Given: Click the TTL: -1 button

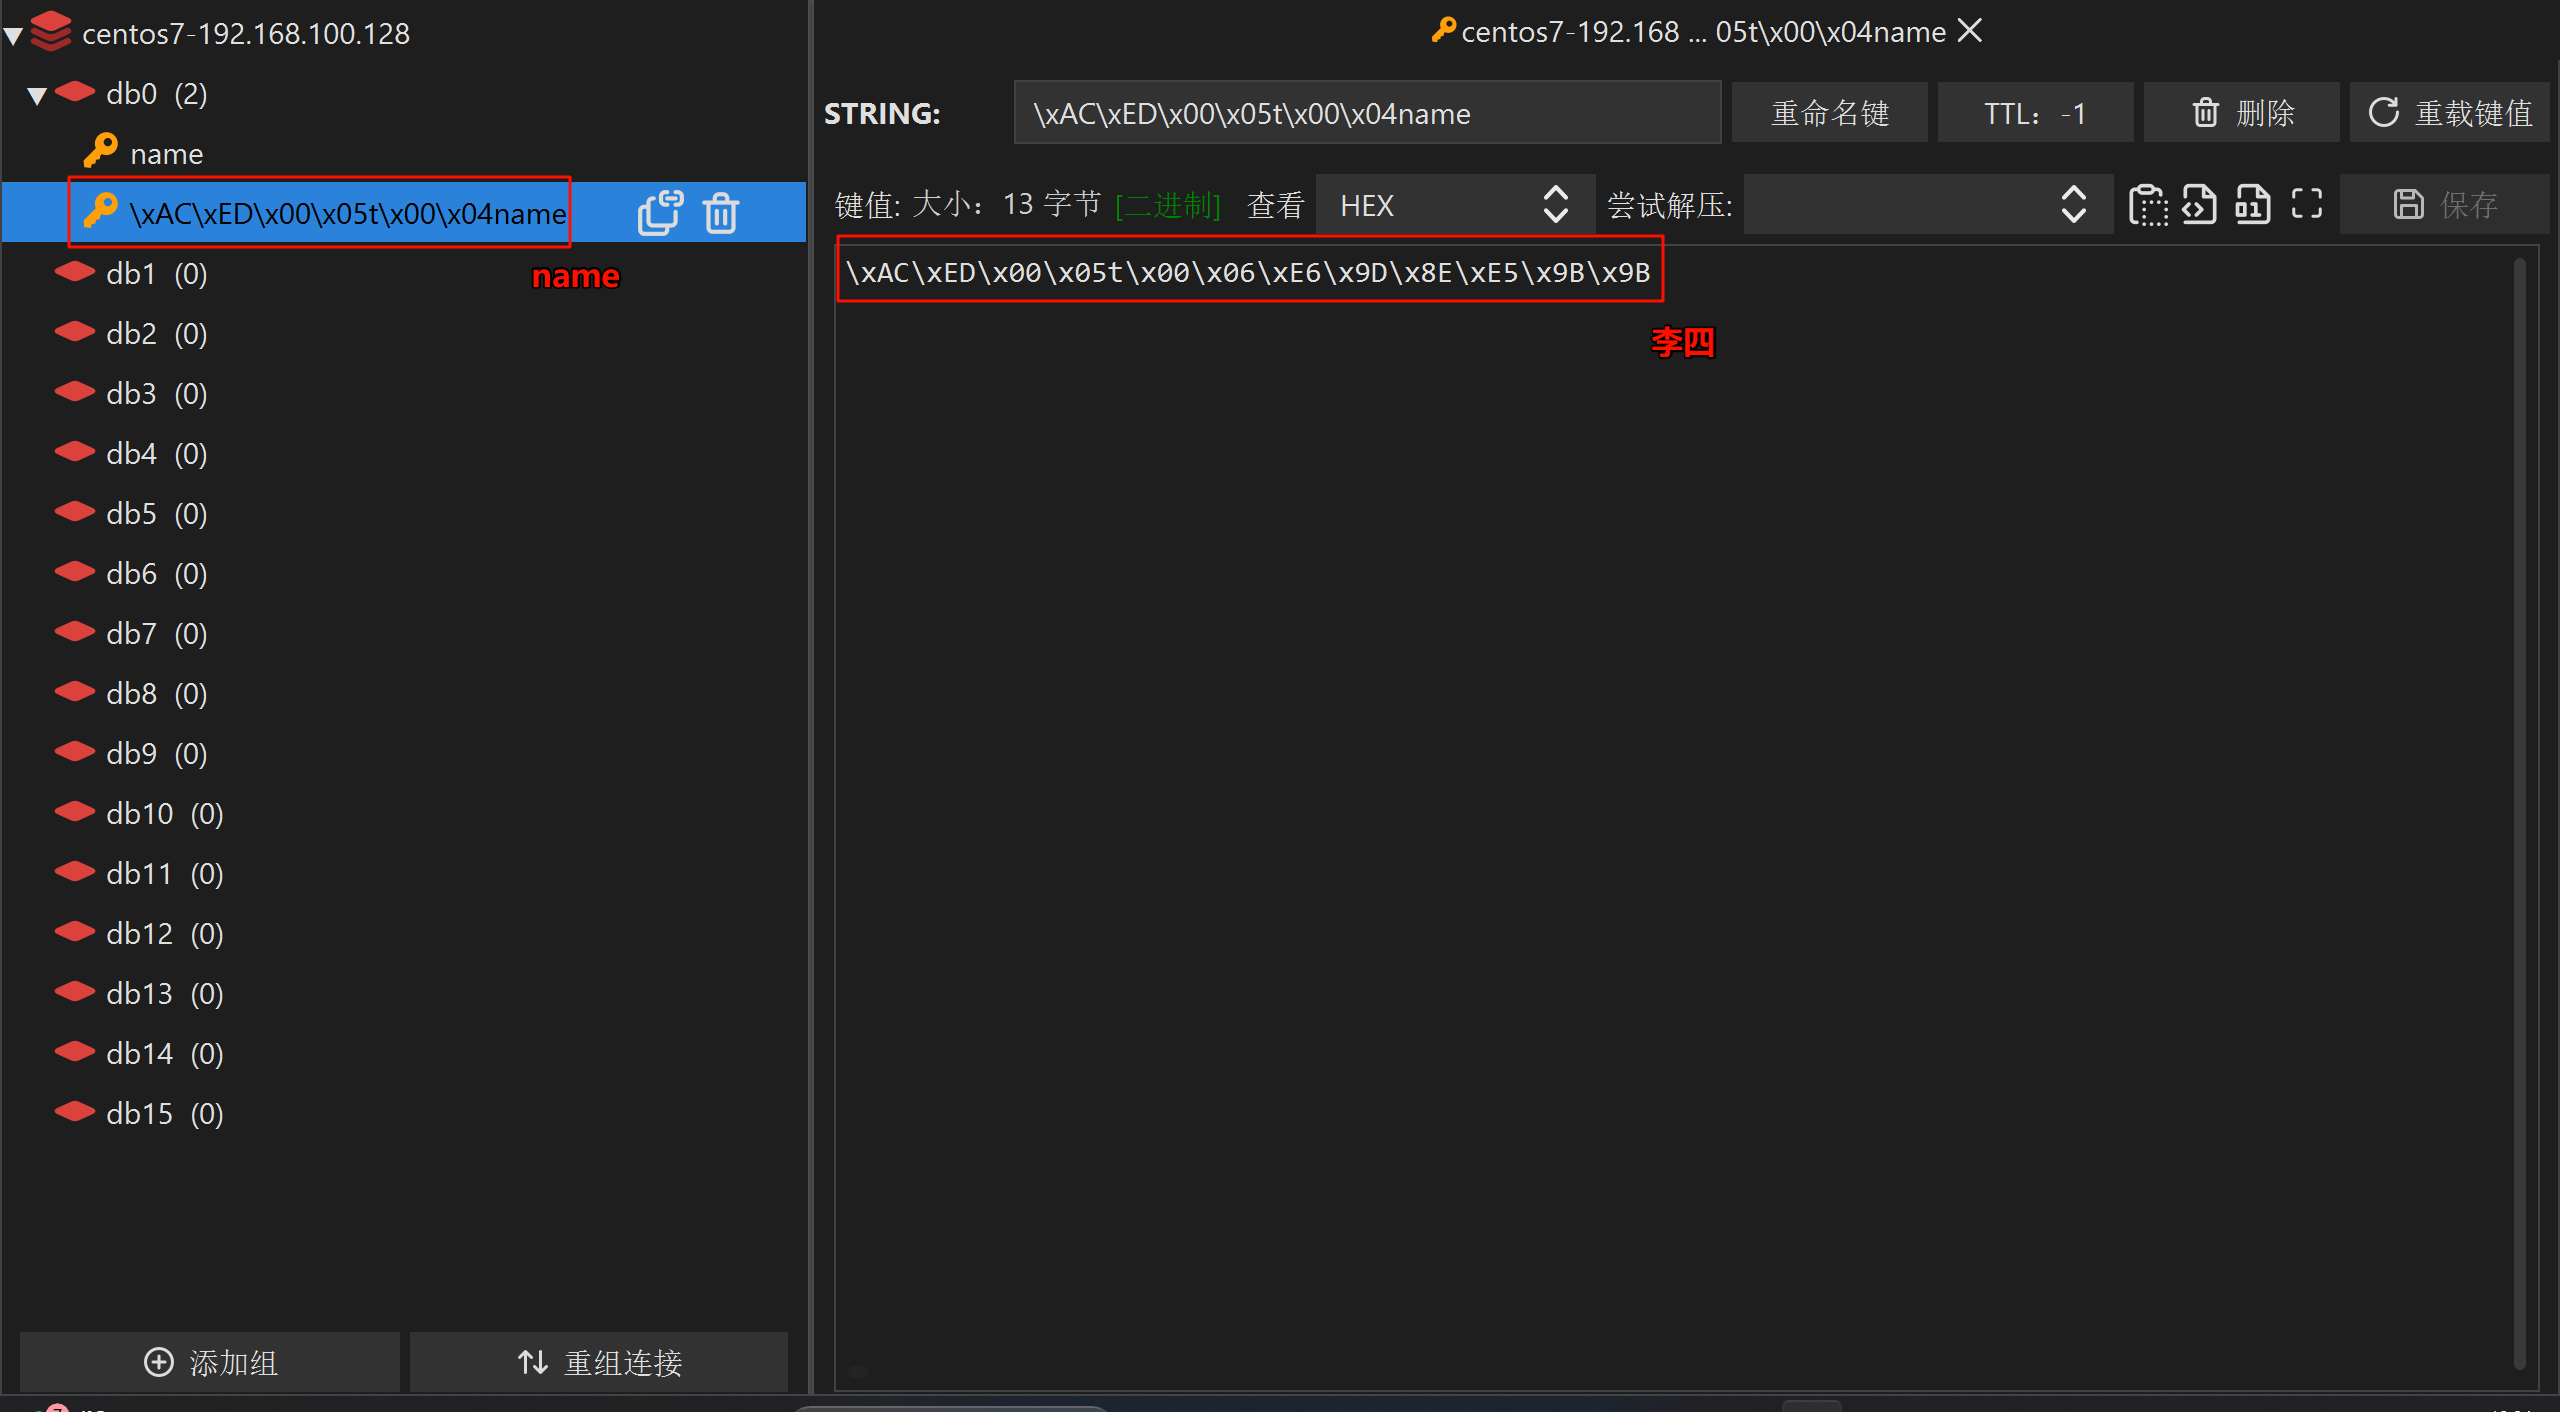Looking at the screenshot, I should tap(2034, 114).
